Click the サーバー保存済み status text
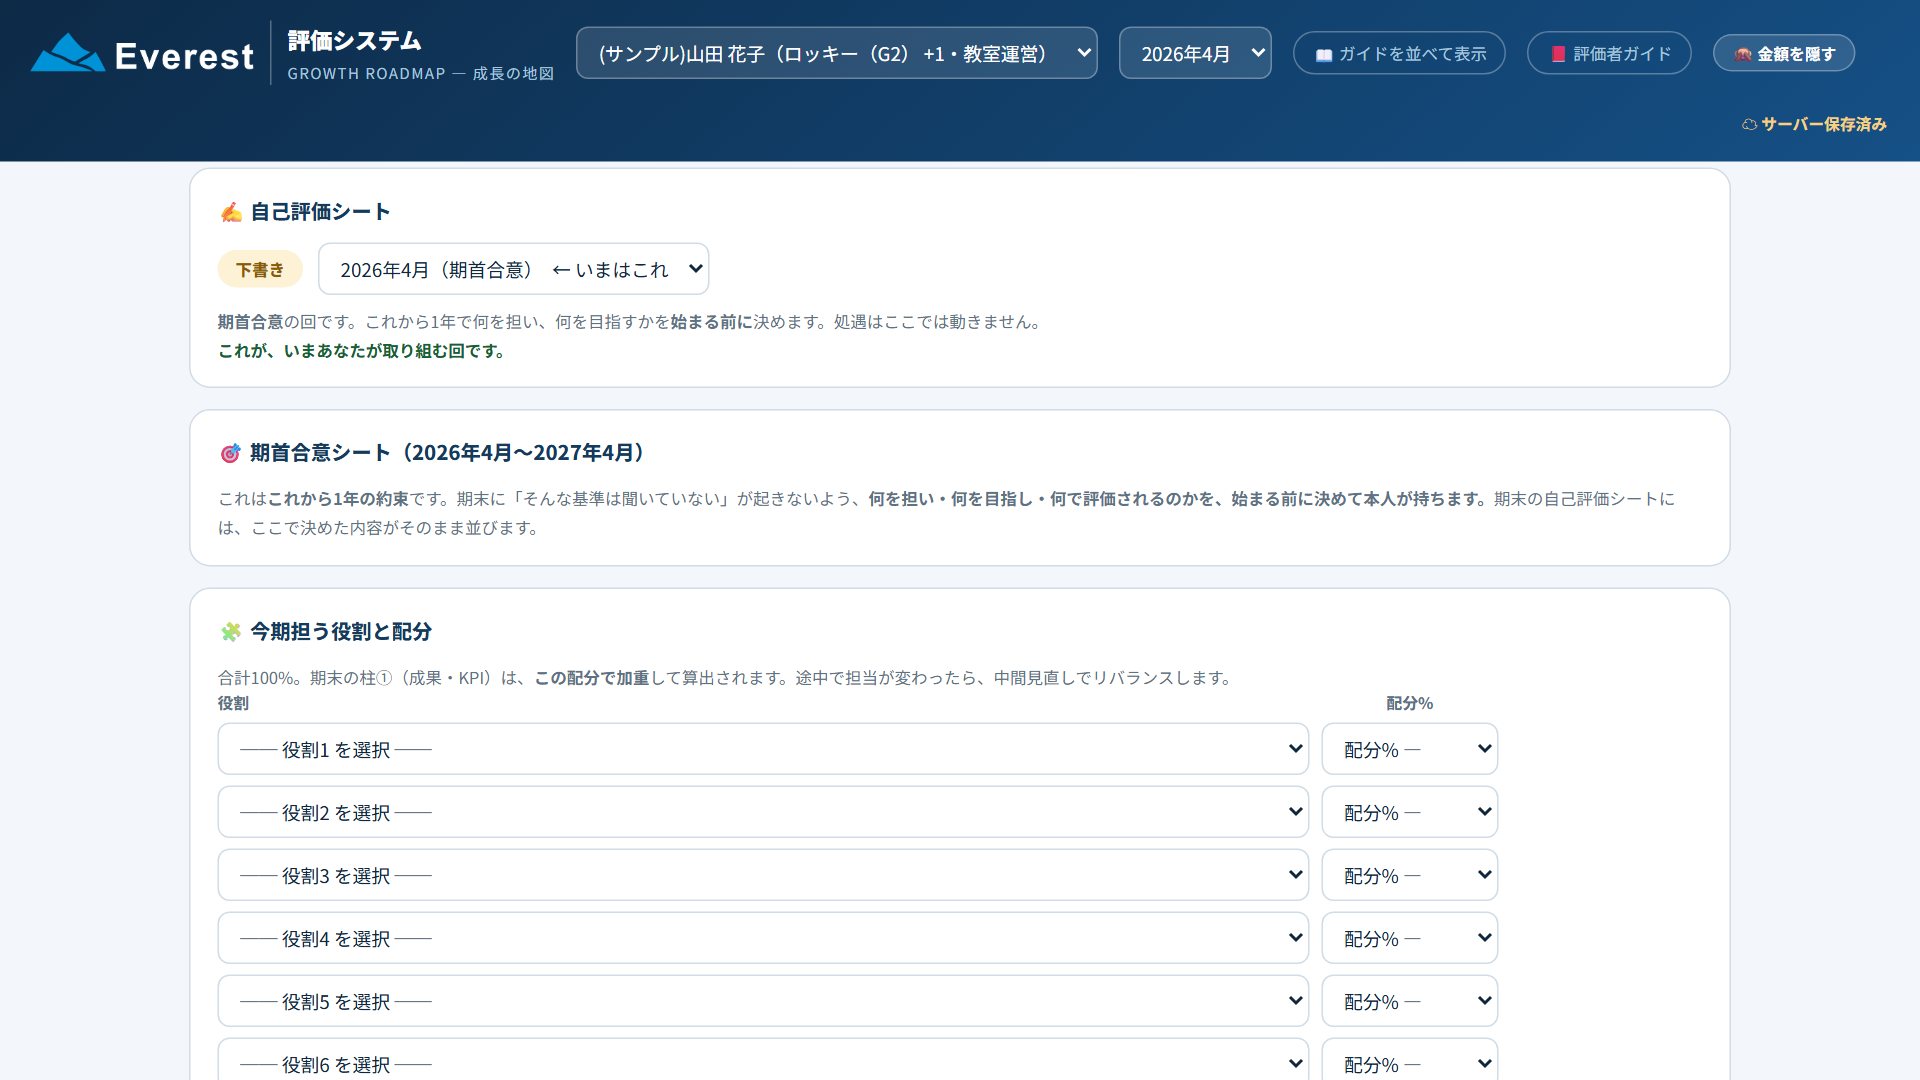 pyautogui.click(x=1824, y=124)
